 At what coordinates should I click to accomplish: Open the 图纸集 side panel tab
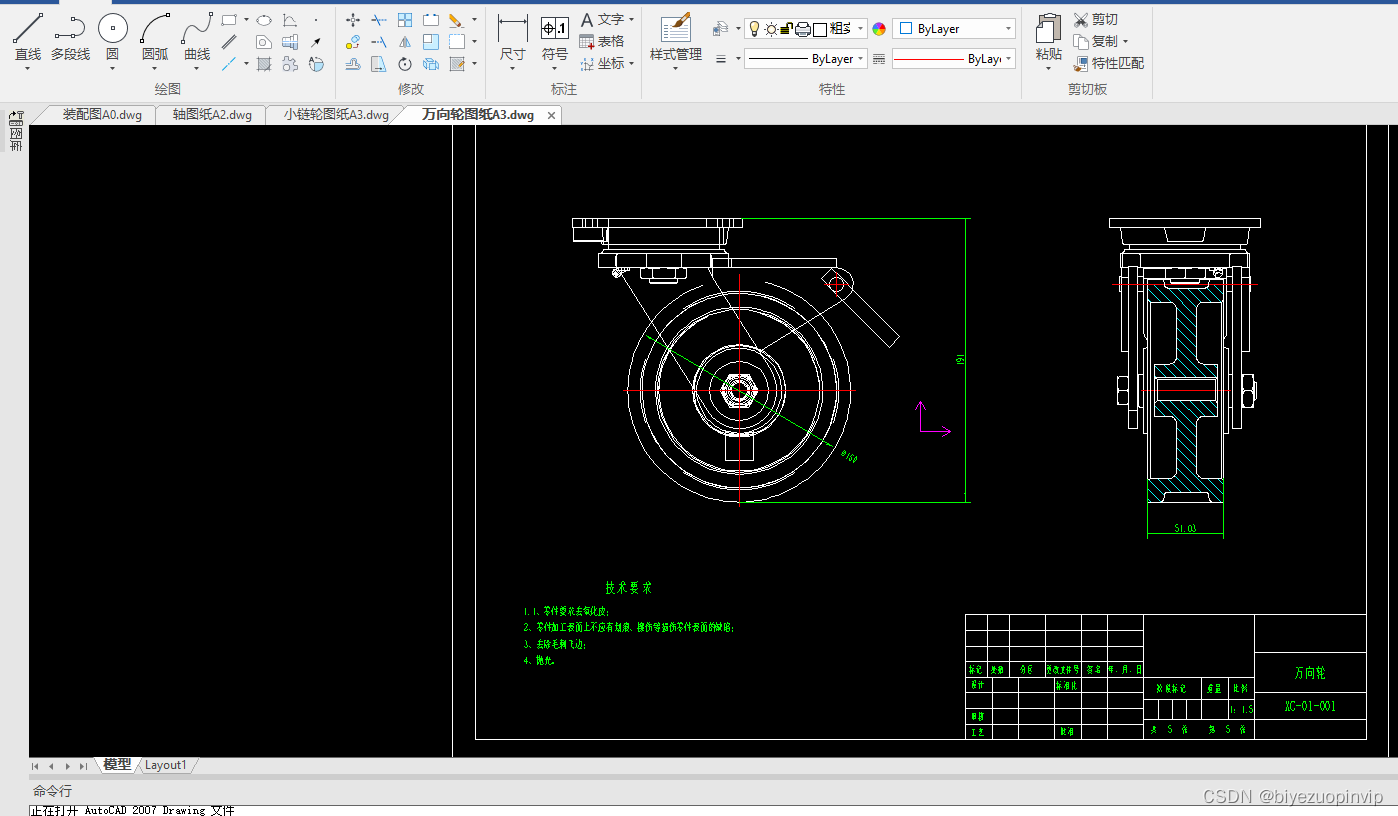click(16, 131)
